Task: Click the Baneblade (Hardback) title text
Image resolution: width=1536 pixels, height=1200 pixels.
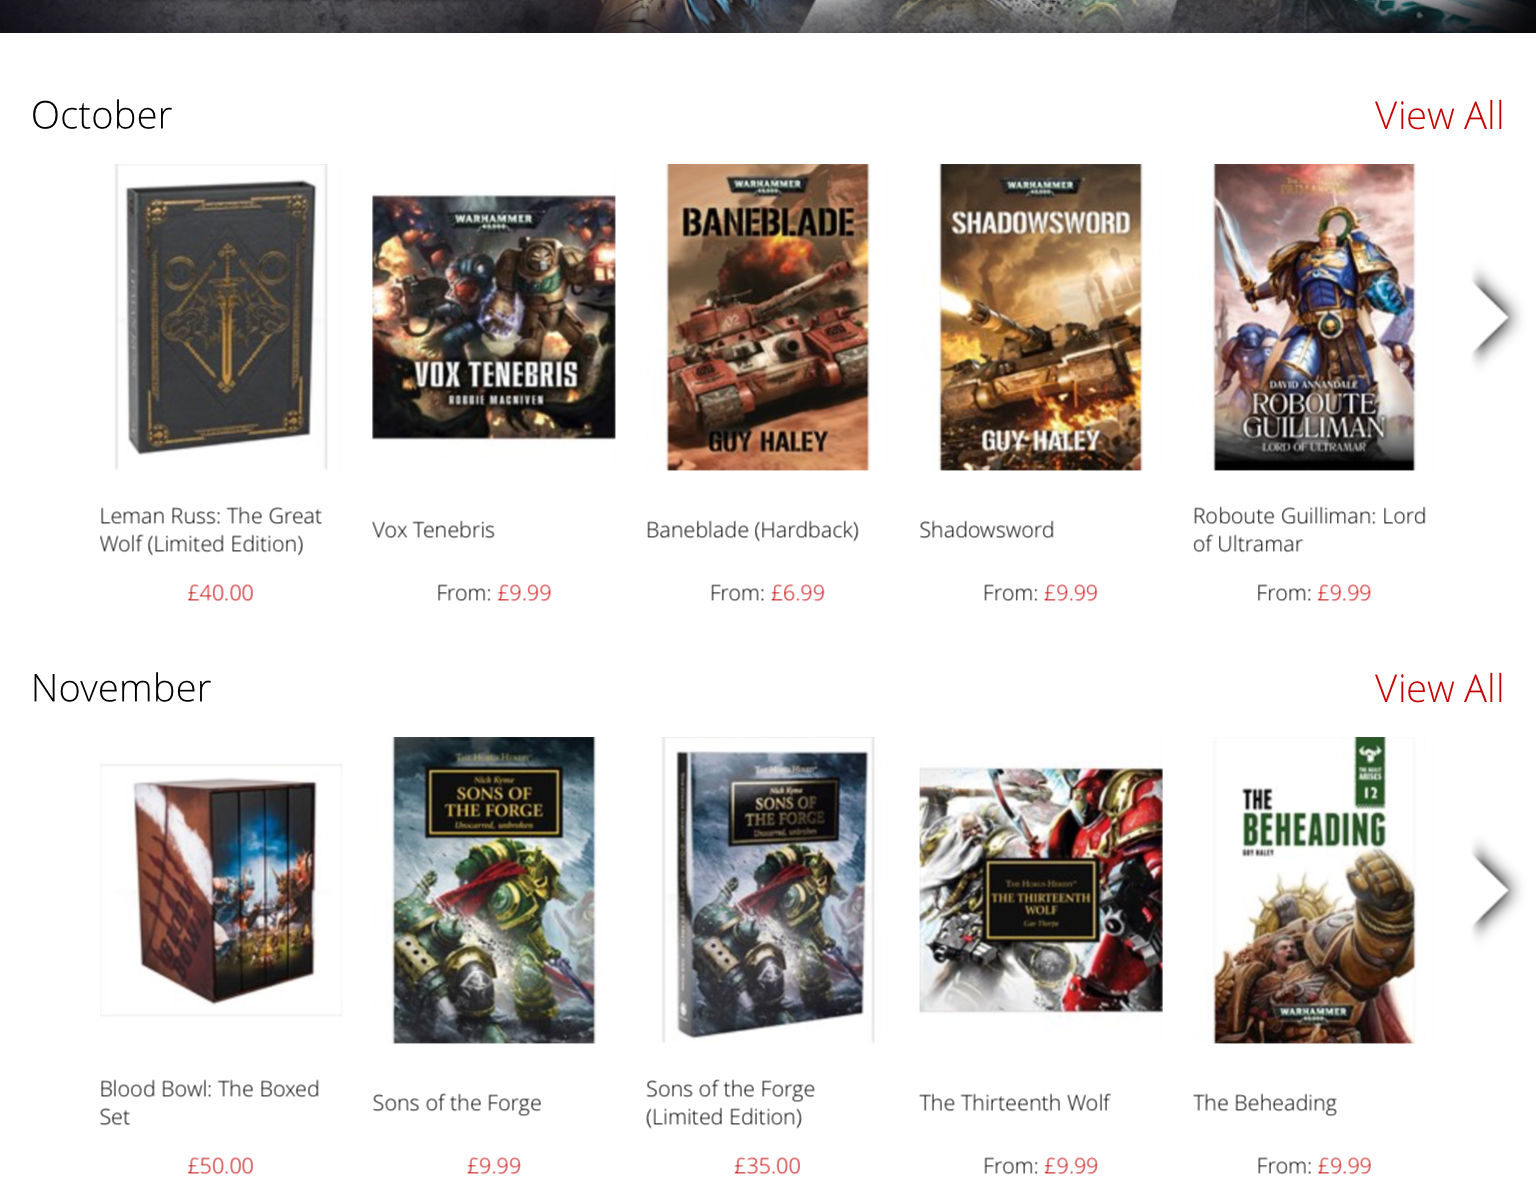Action: (x=752, y=530)
